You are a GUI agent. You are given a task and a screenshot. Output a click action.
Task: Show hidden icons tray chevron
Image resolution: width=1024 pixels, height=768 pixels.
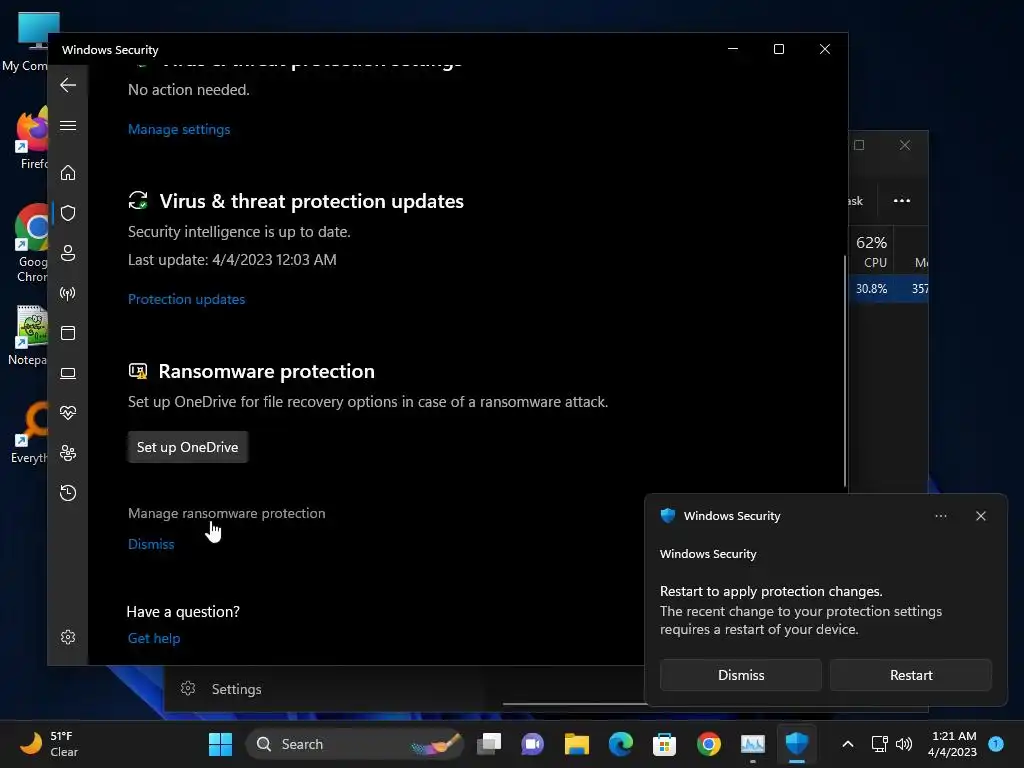(x=848, y=744)
